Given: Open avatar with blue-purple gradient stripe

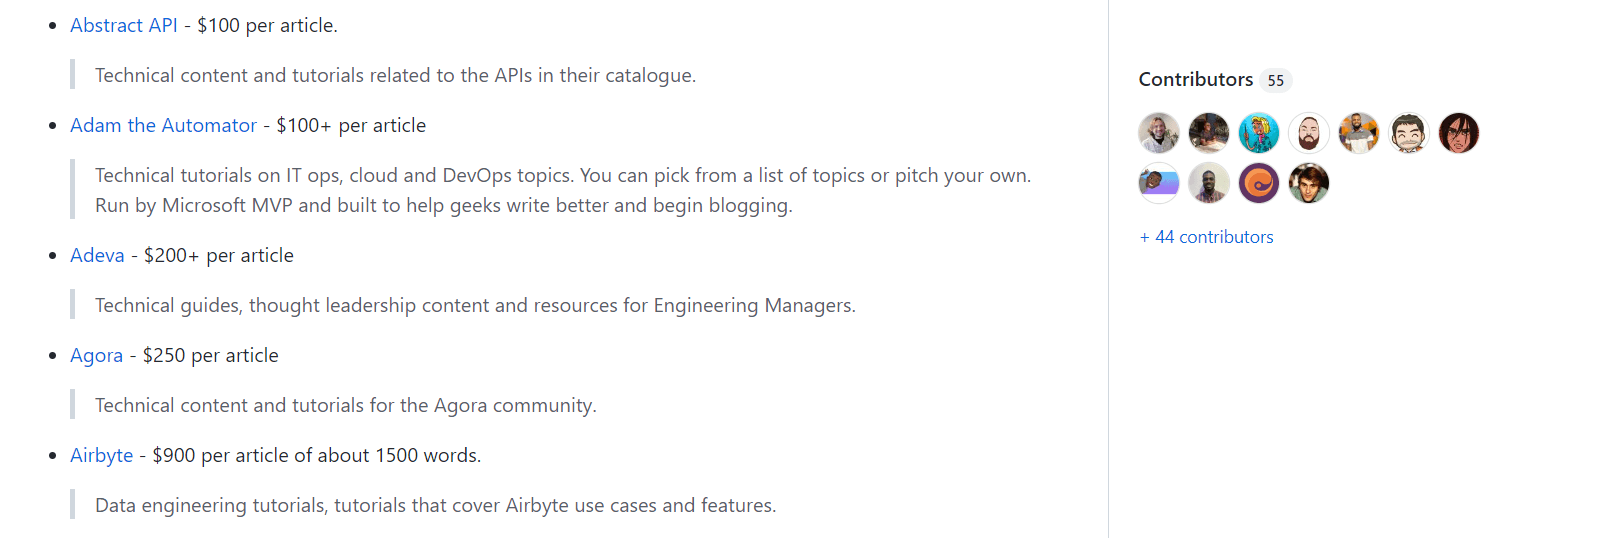Looking at the screenshot, I should coord(1159,183).
